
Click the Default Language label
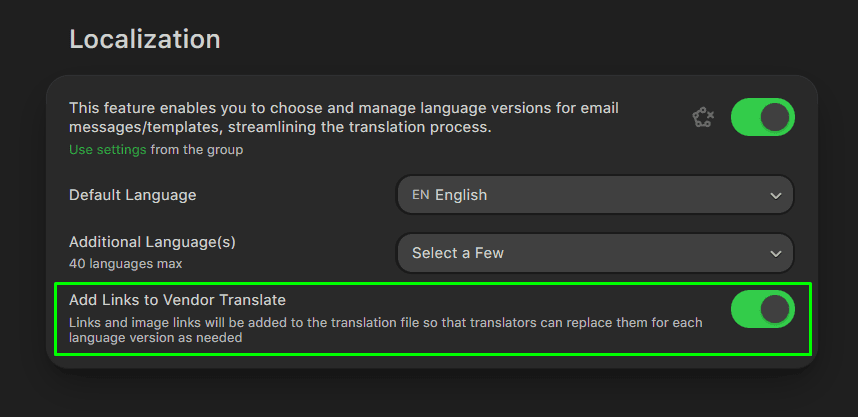132,195
